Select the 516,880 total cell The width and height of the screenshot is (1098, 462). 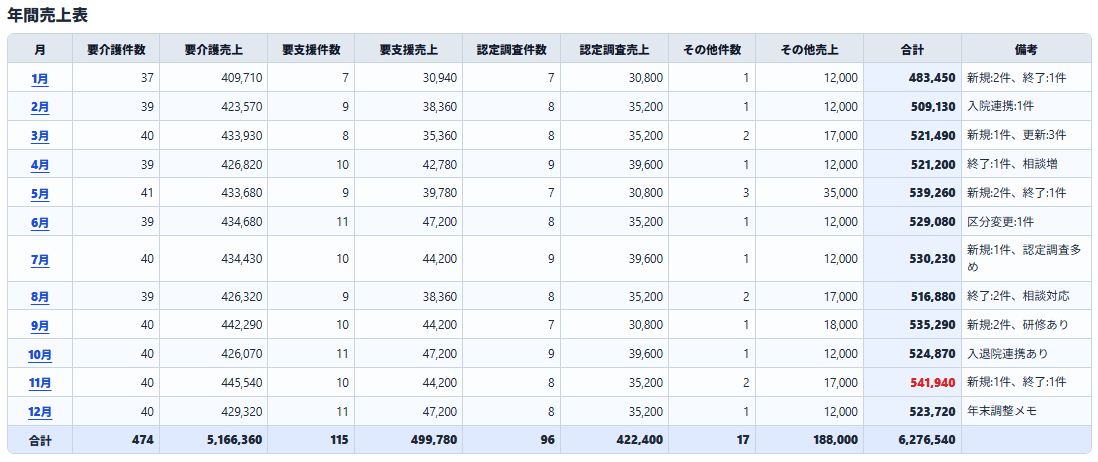click(x=912, y=296)
